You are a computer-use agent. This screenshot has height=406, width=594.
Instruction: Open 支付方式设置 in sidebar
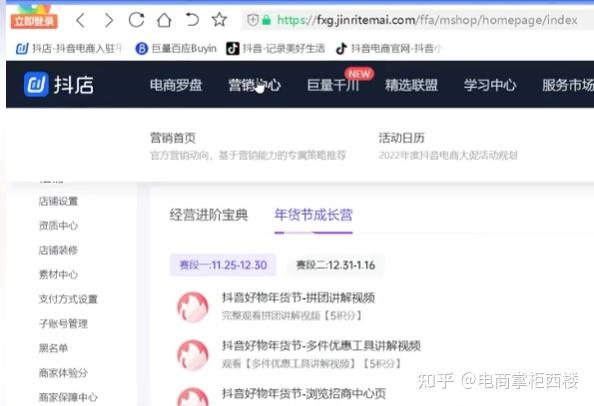tap(68, 299)
